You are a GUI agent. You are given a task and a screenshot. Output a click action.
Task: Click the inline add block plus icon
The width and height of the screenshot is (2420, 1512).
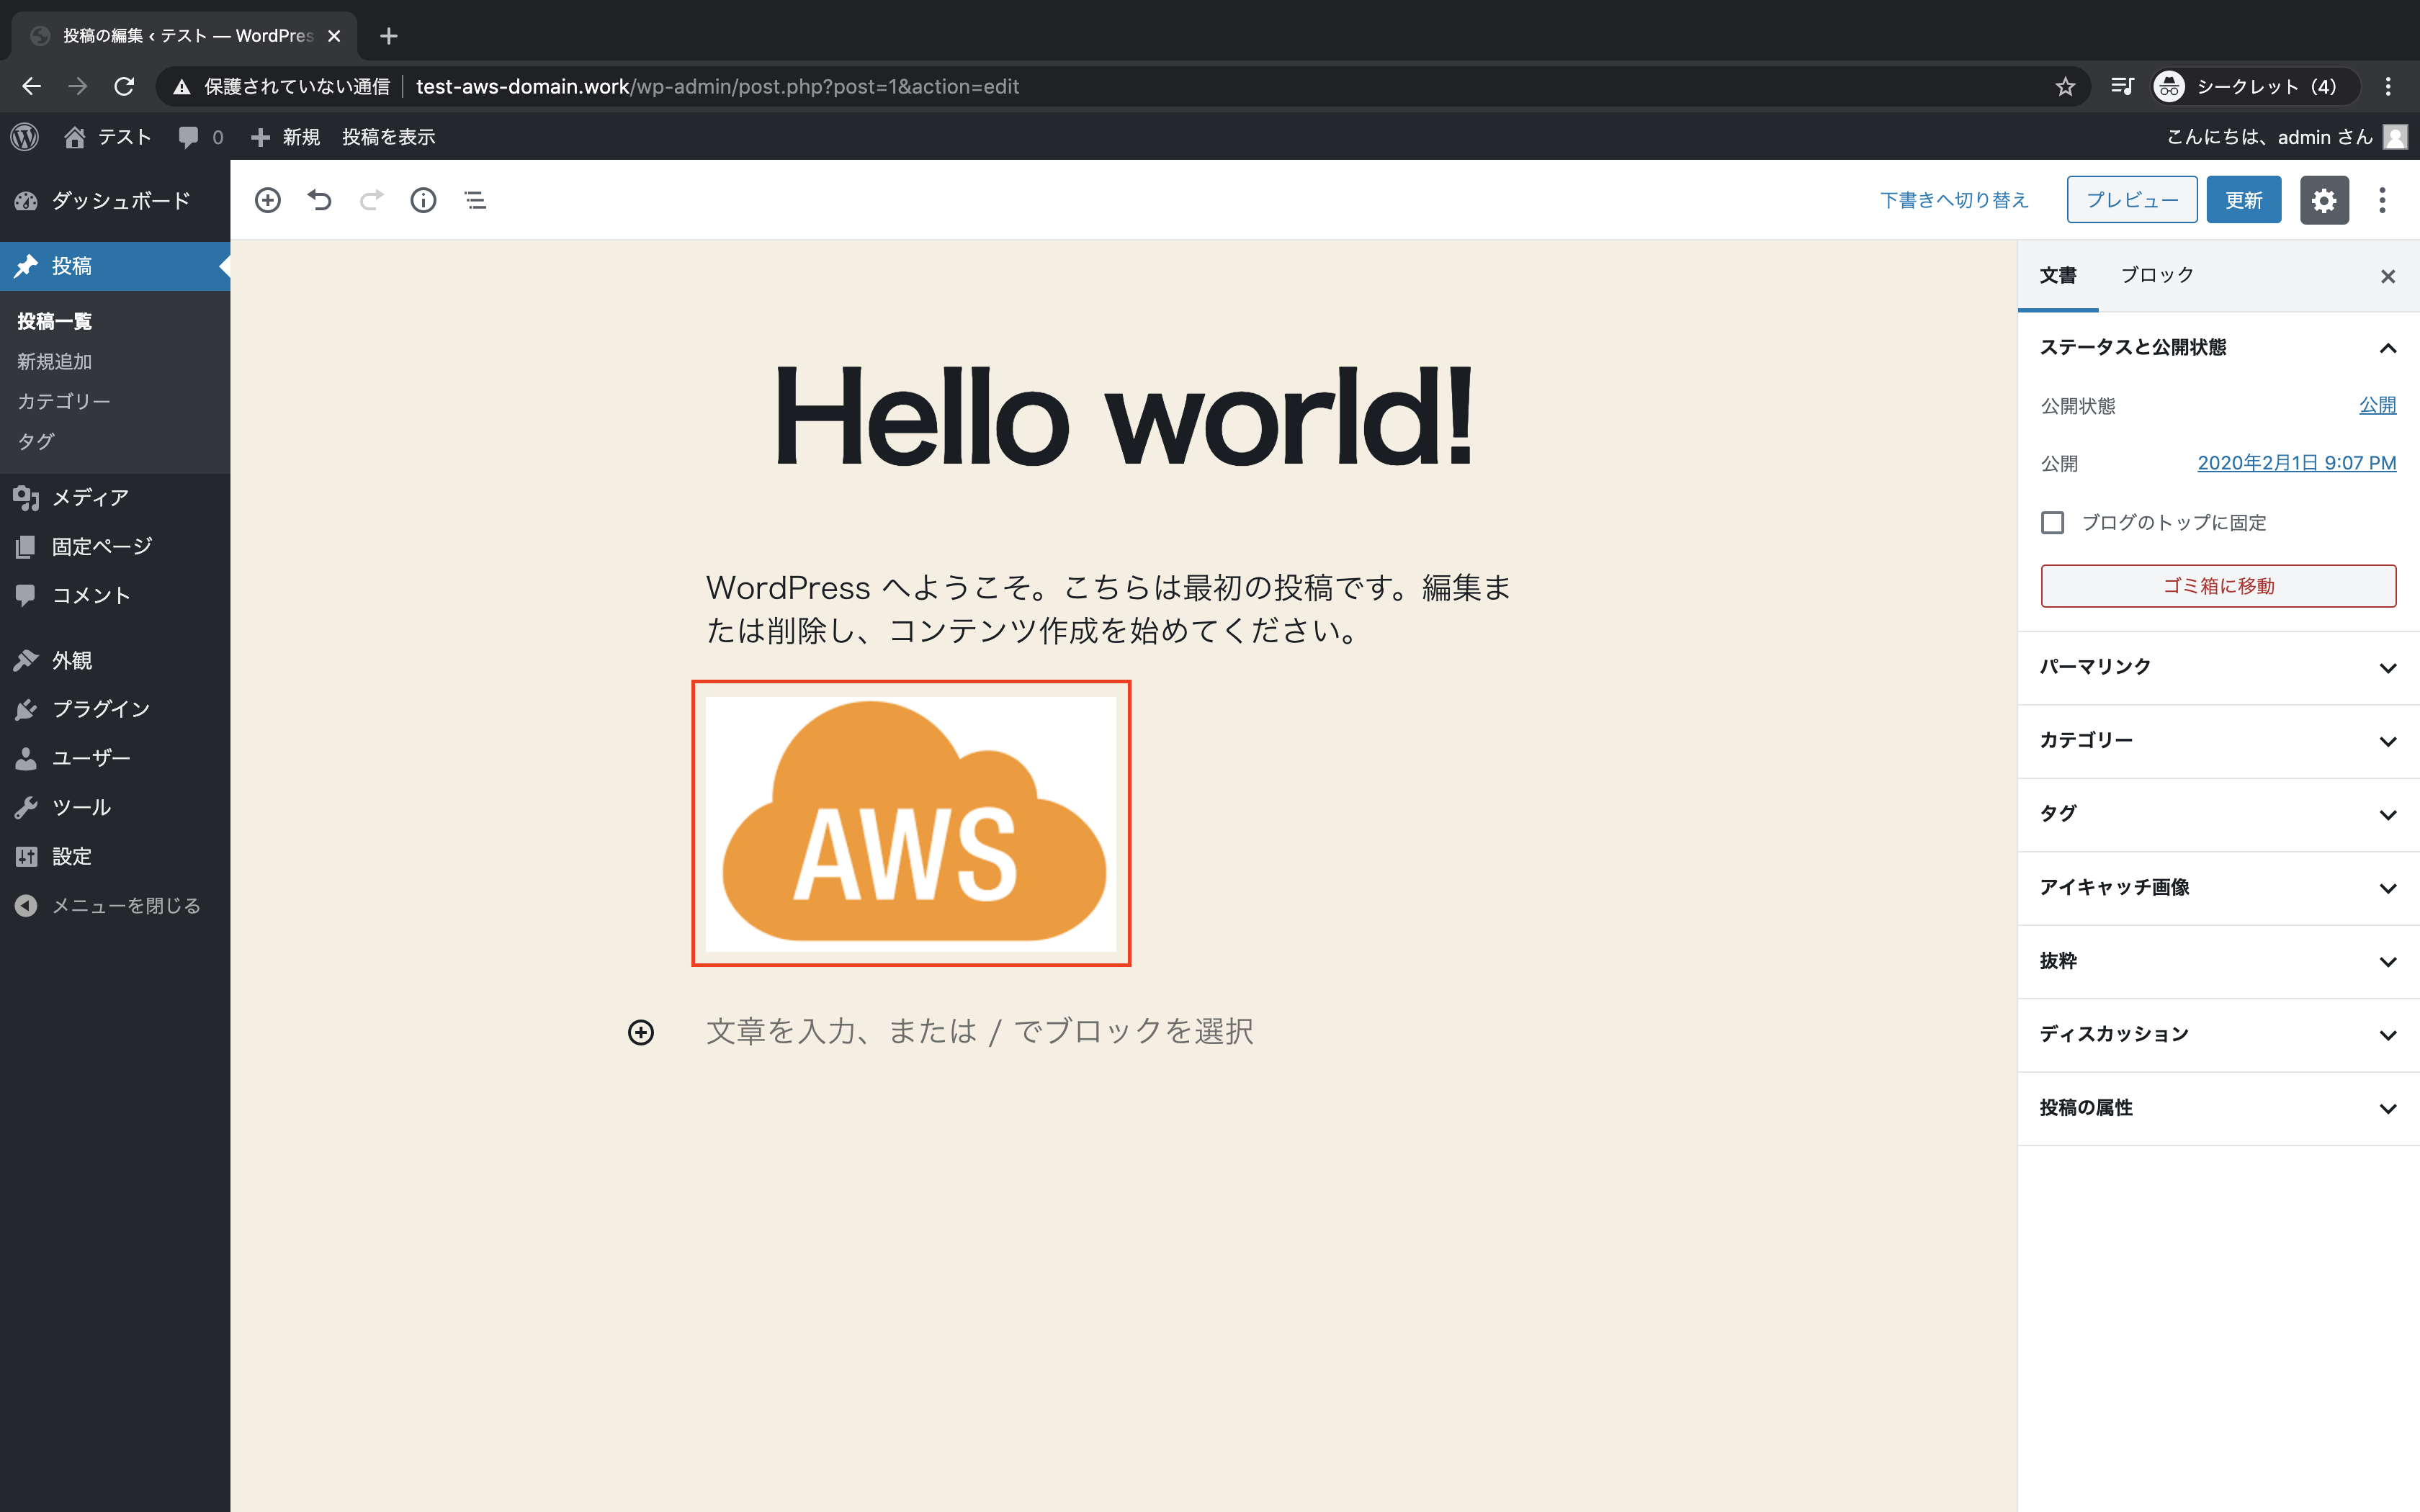[641, 1032]
